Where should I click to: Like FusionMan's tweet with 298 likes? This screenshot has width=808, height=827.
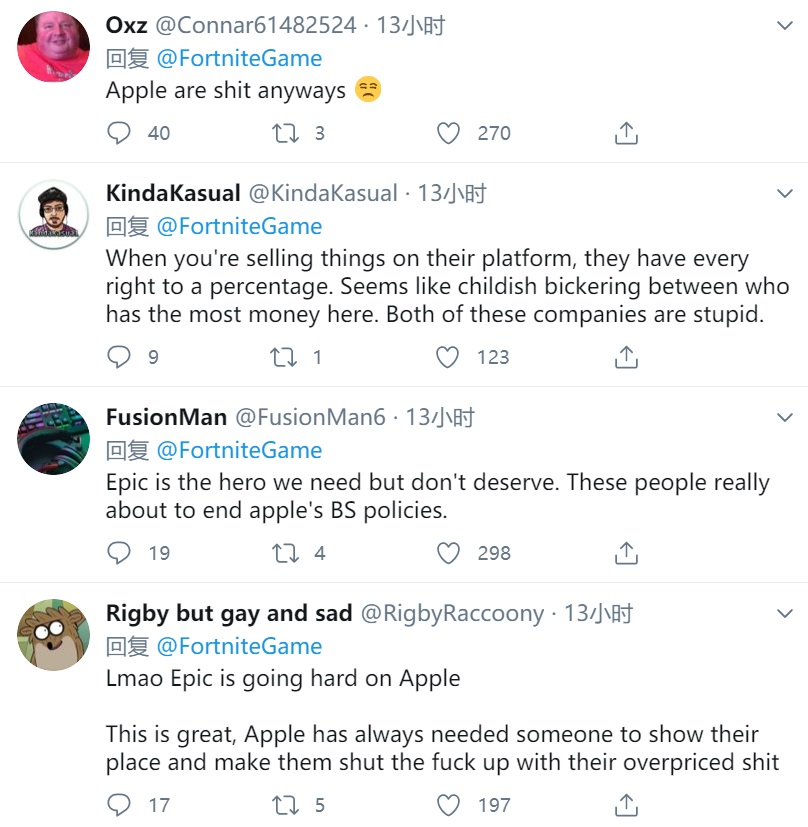[449, 553]
